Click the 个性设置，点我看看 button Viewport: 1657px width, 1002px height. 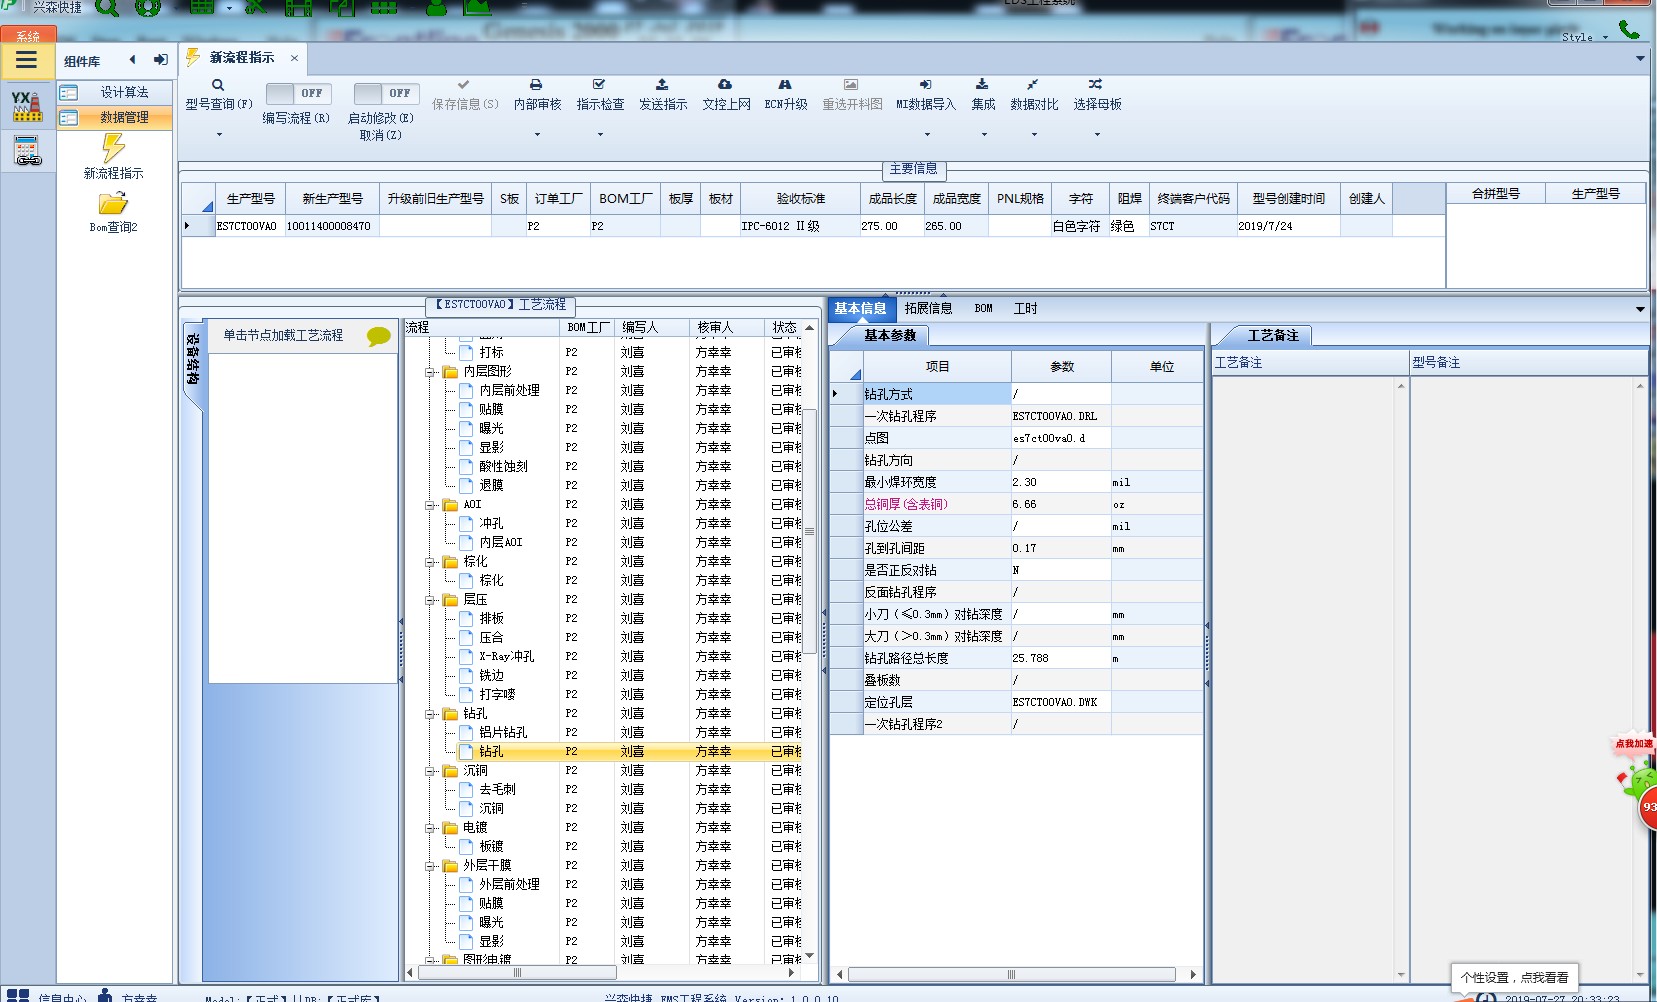[1514, 978]
